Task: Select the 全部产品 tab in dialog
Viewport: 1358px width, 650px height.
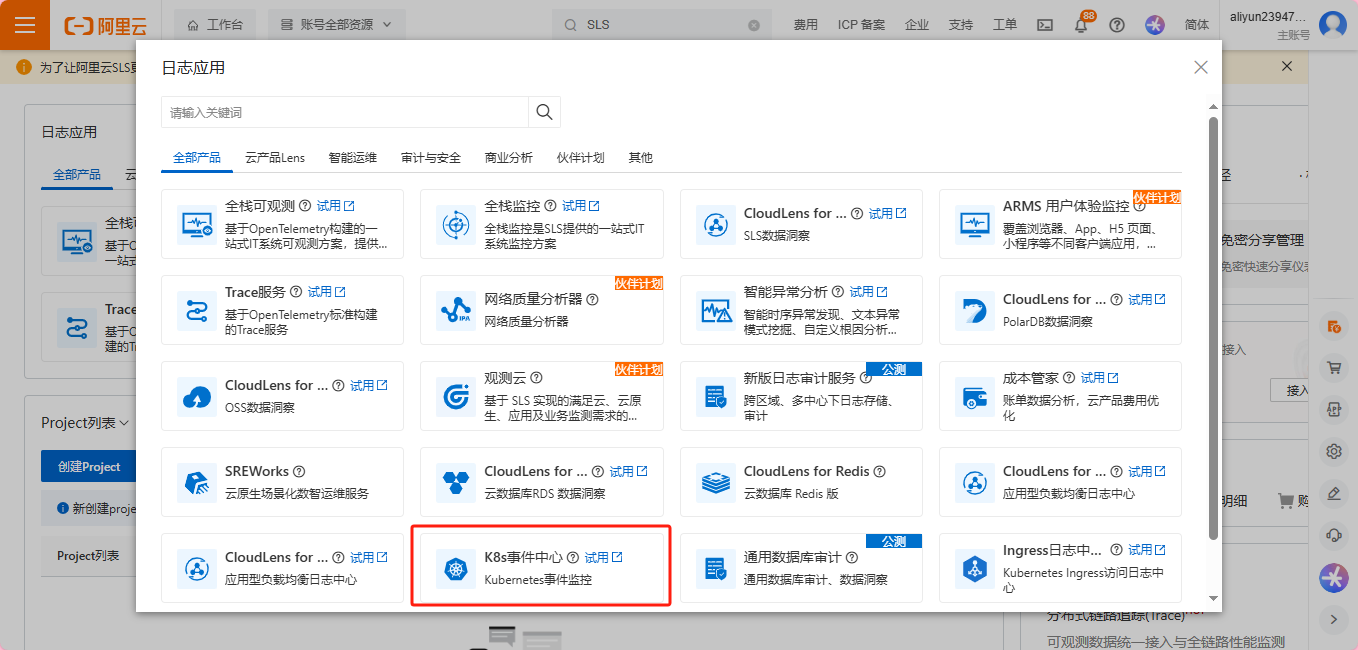Action: (x=196, y=158)
